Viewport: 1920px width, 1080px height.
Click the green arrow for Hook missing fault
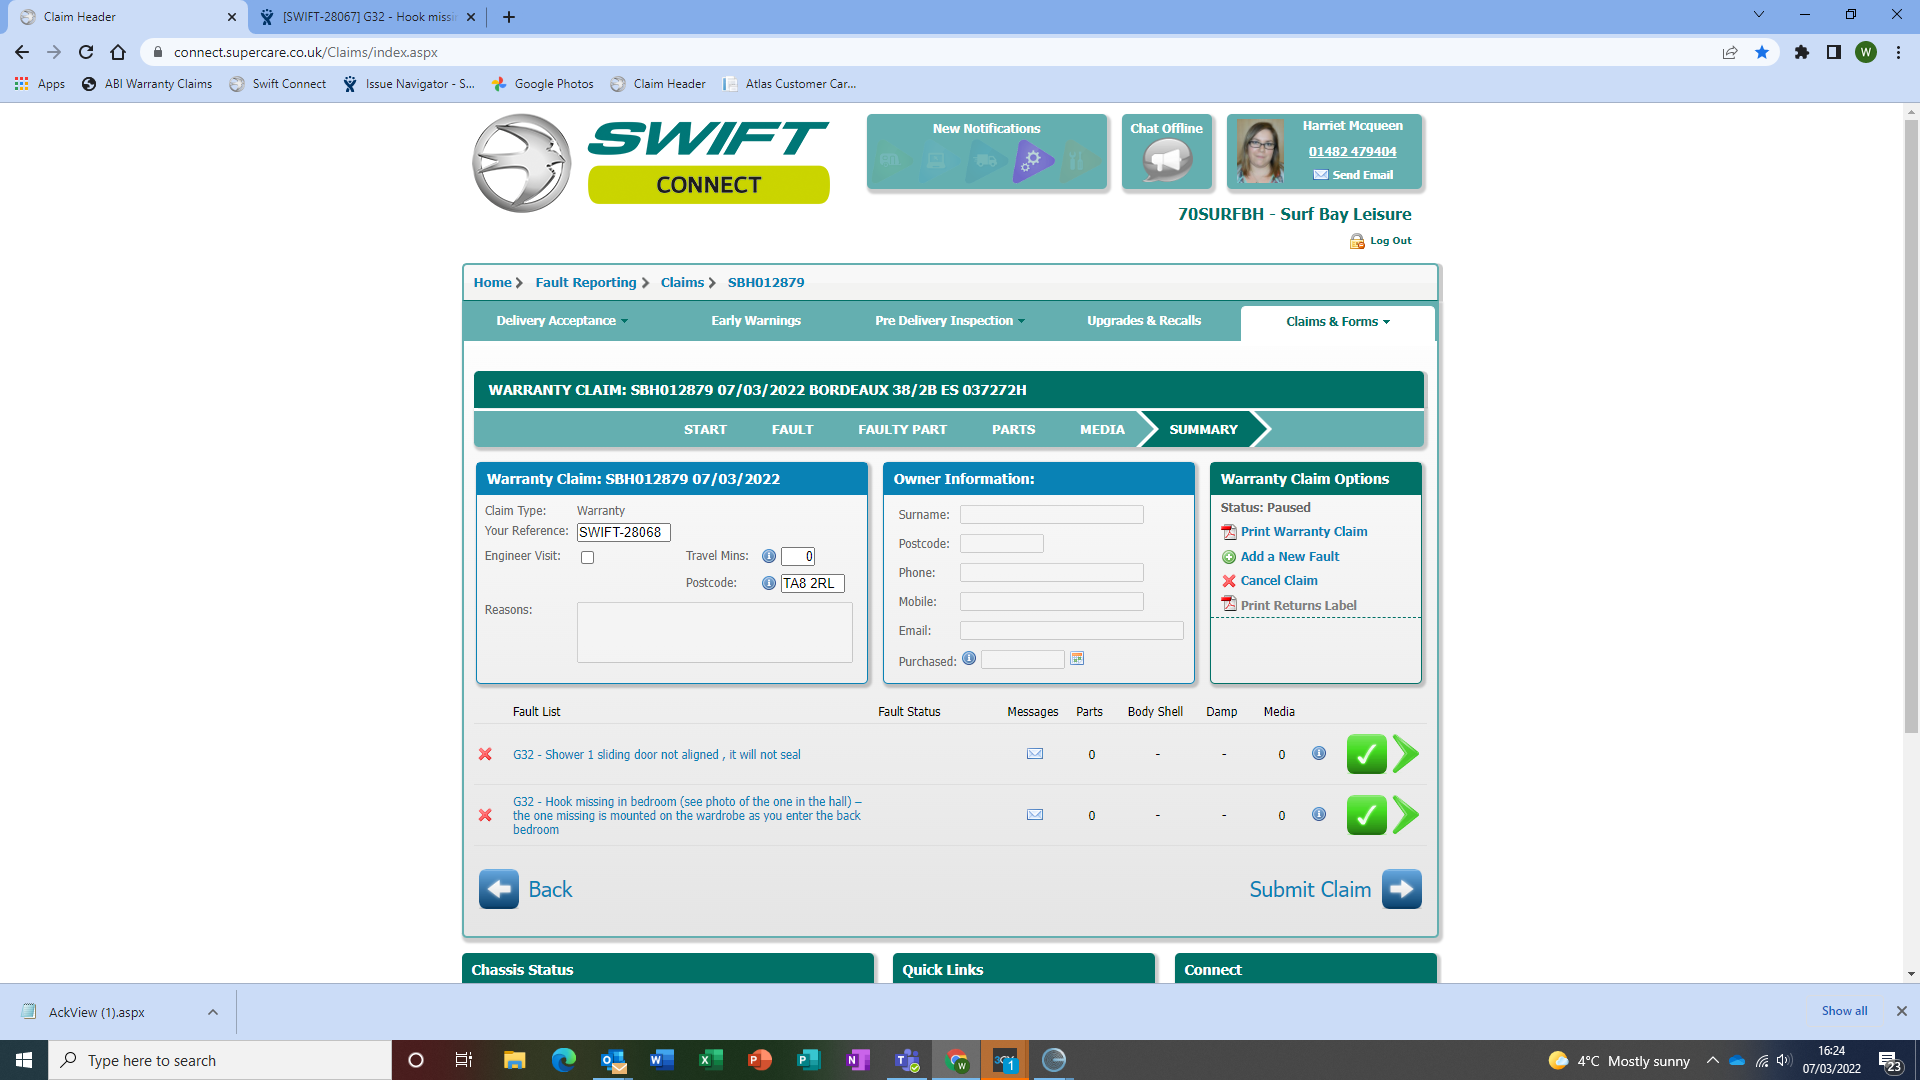pos(1406,815)
